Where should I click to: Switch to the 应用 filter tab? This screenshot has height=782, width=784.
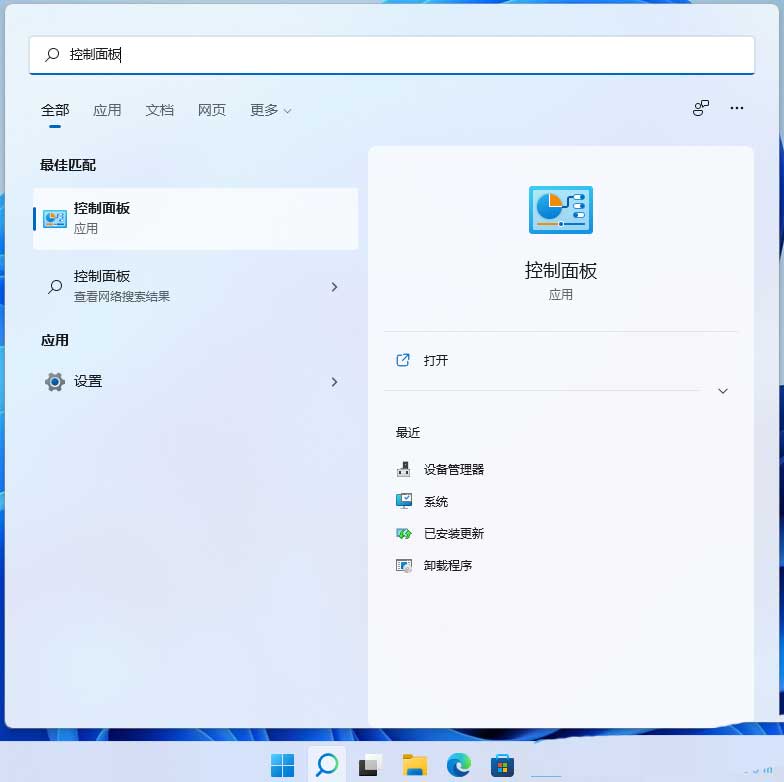click(x=107, y=110)
